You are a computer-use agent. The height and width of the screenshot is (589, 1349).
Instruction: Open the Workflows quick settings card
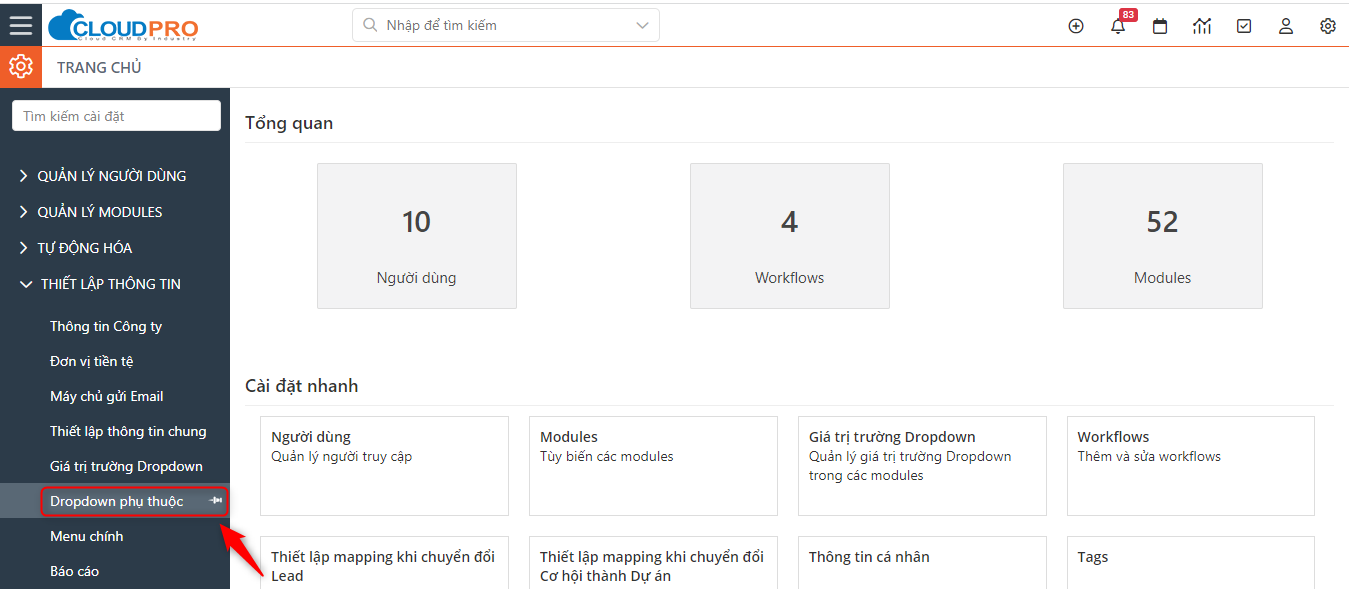(1190, 466)
